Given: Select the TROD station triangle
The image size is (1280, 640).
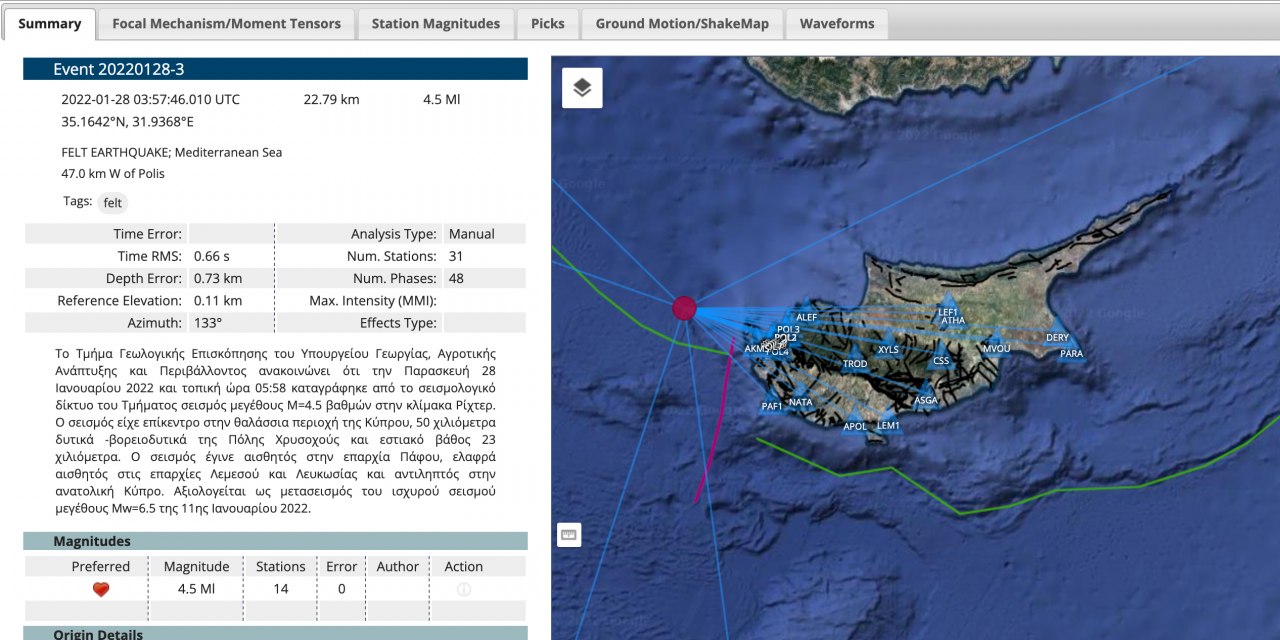Looking at the screenshot, I should click(x=855, y=359).
